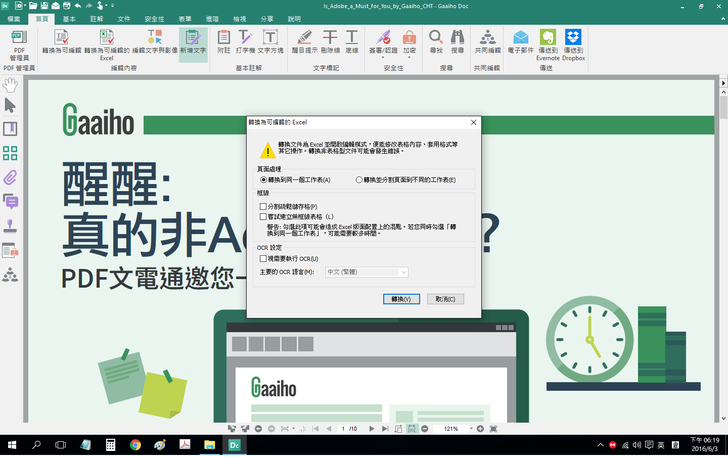This screenshot has height=457, width=728.
Task: Select 轉換到同一個工作表 radio option
Action: 263,179
